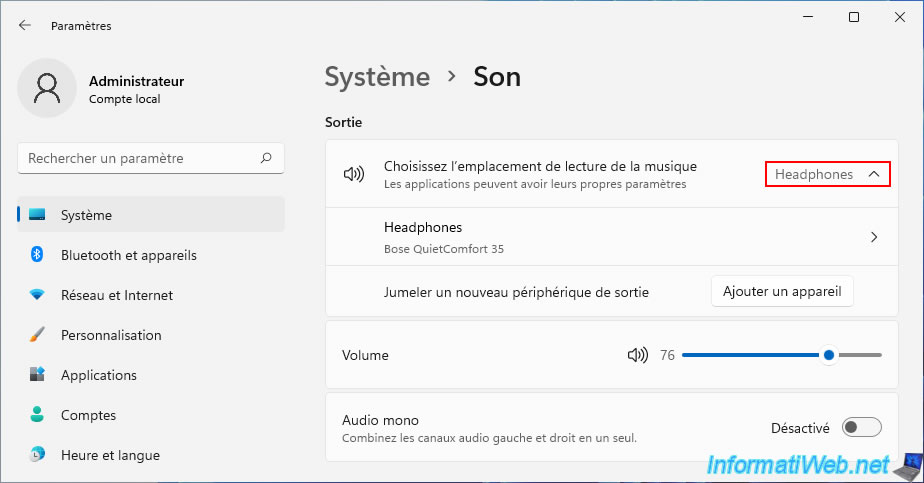The width and height of the screenshot is (924, 483).
Task: Open Headphones Bose QuietComfort 35 details chevron
Action: (873, 237)
